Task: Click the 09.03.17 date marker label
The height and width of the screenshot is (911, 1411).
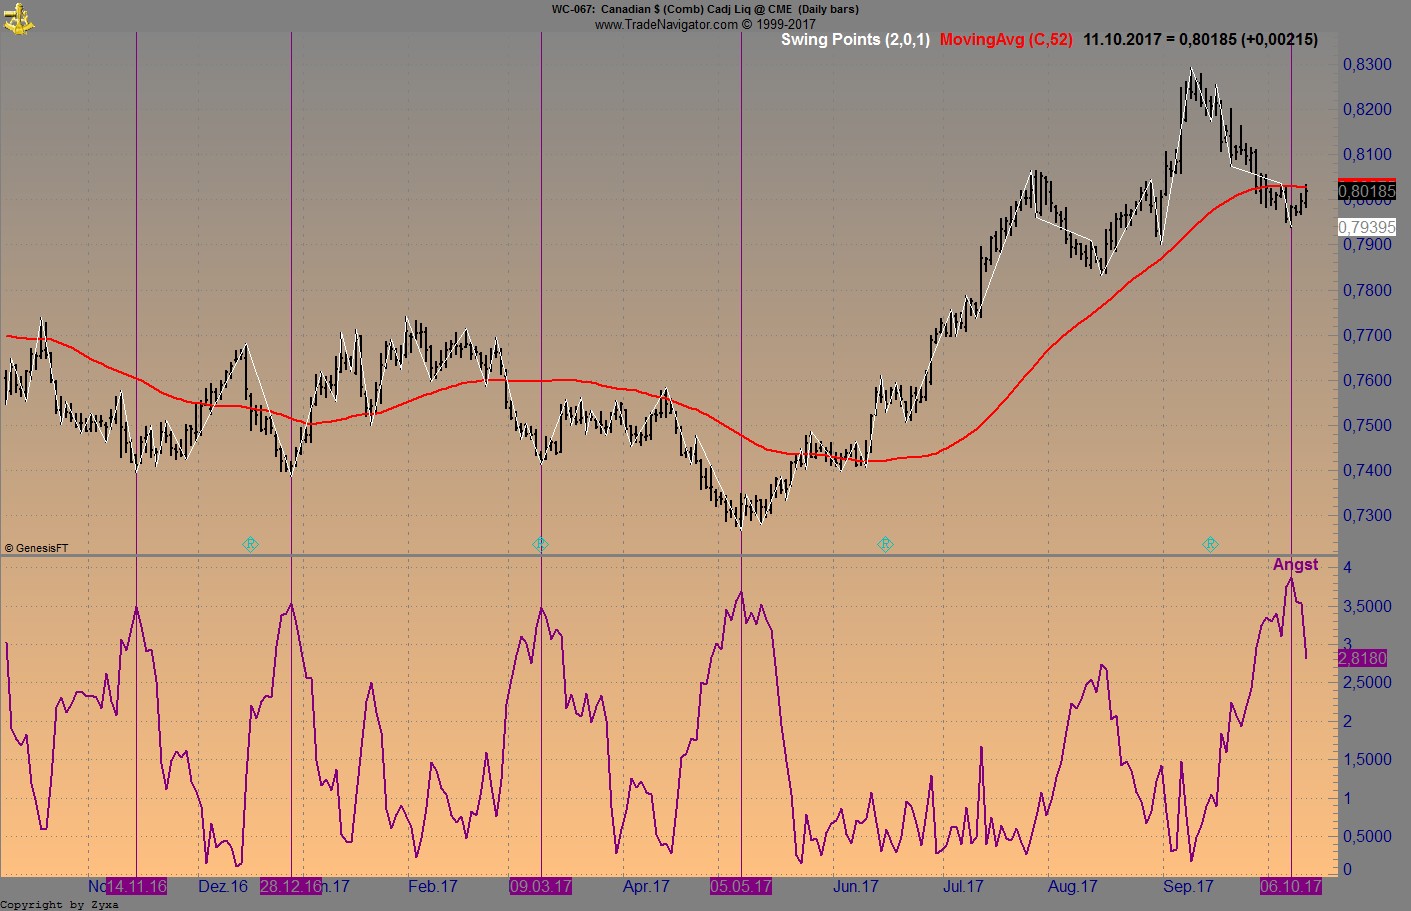Action: coord(541,886)
